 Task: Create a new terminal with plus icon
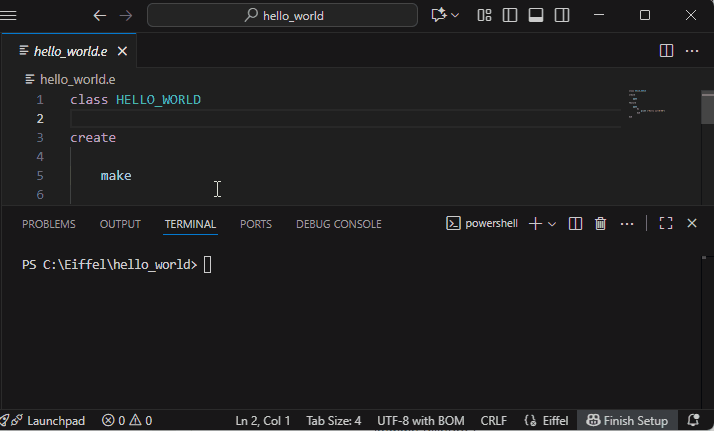pos(535,223)
